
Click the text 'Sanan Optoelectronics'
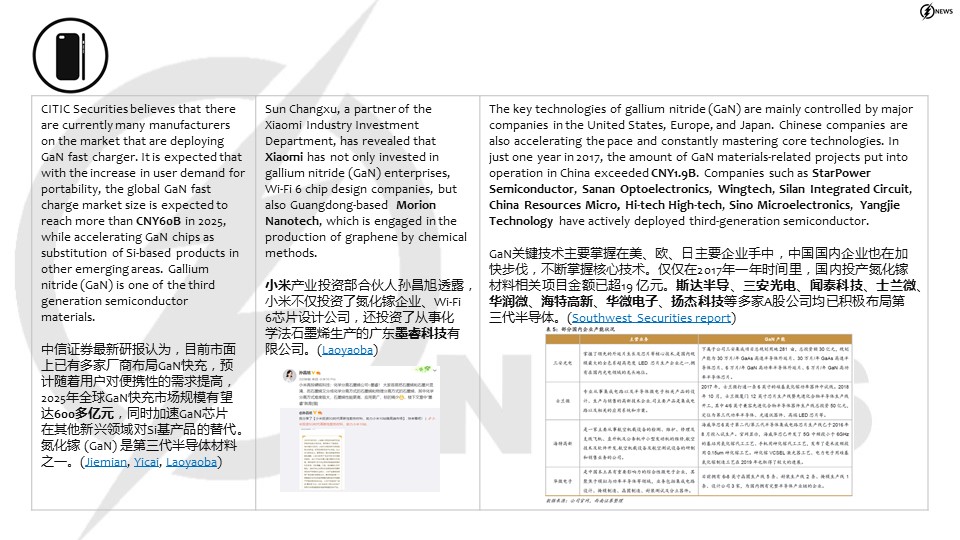[x=645, y=189]
